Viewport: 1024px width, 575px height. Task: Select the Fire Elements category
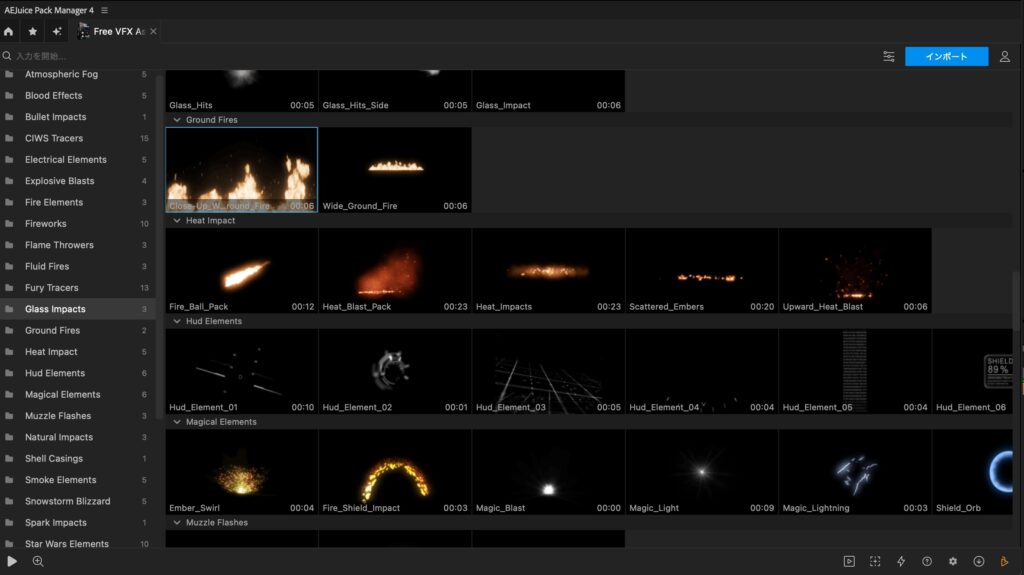pyautogui.click(x=77, y=203)
